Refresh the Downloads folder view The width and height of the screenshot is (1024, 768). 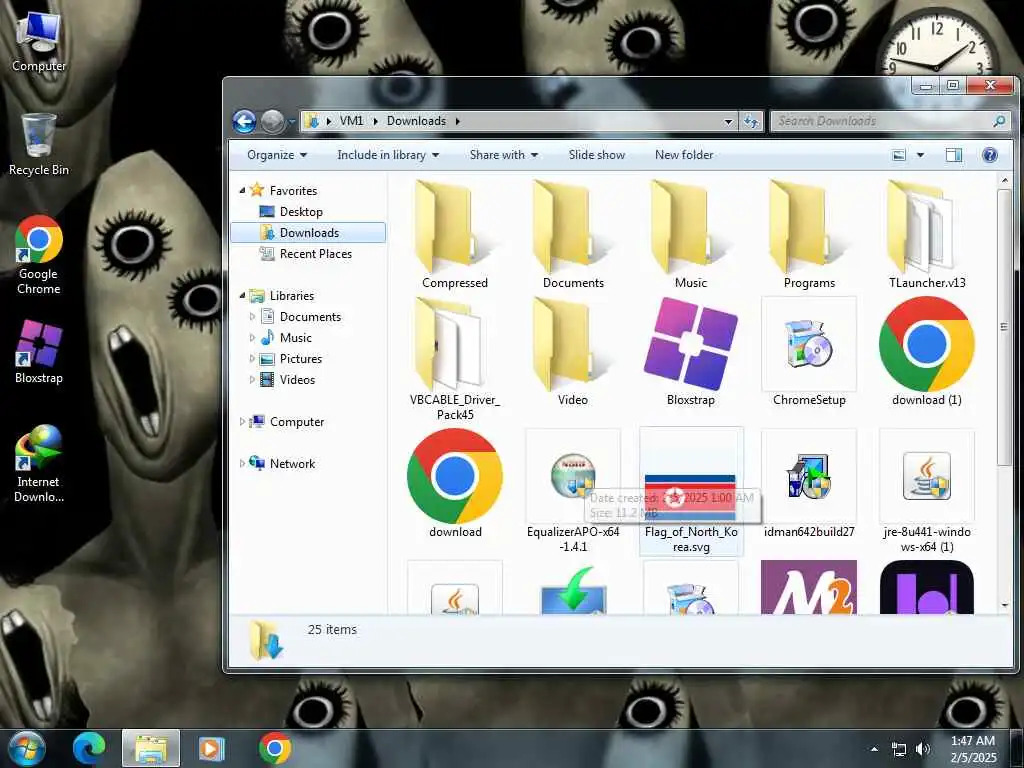click(x=751, y=121)
